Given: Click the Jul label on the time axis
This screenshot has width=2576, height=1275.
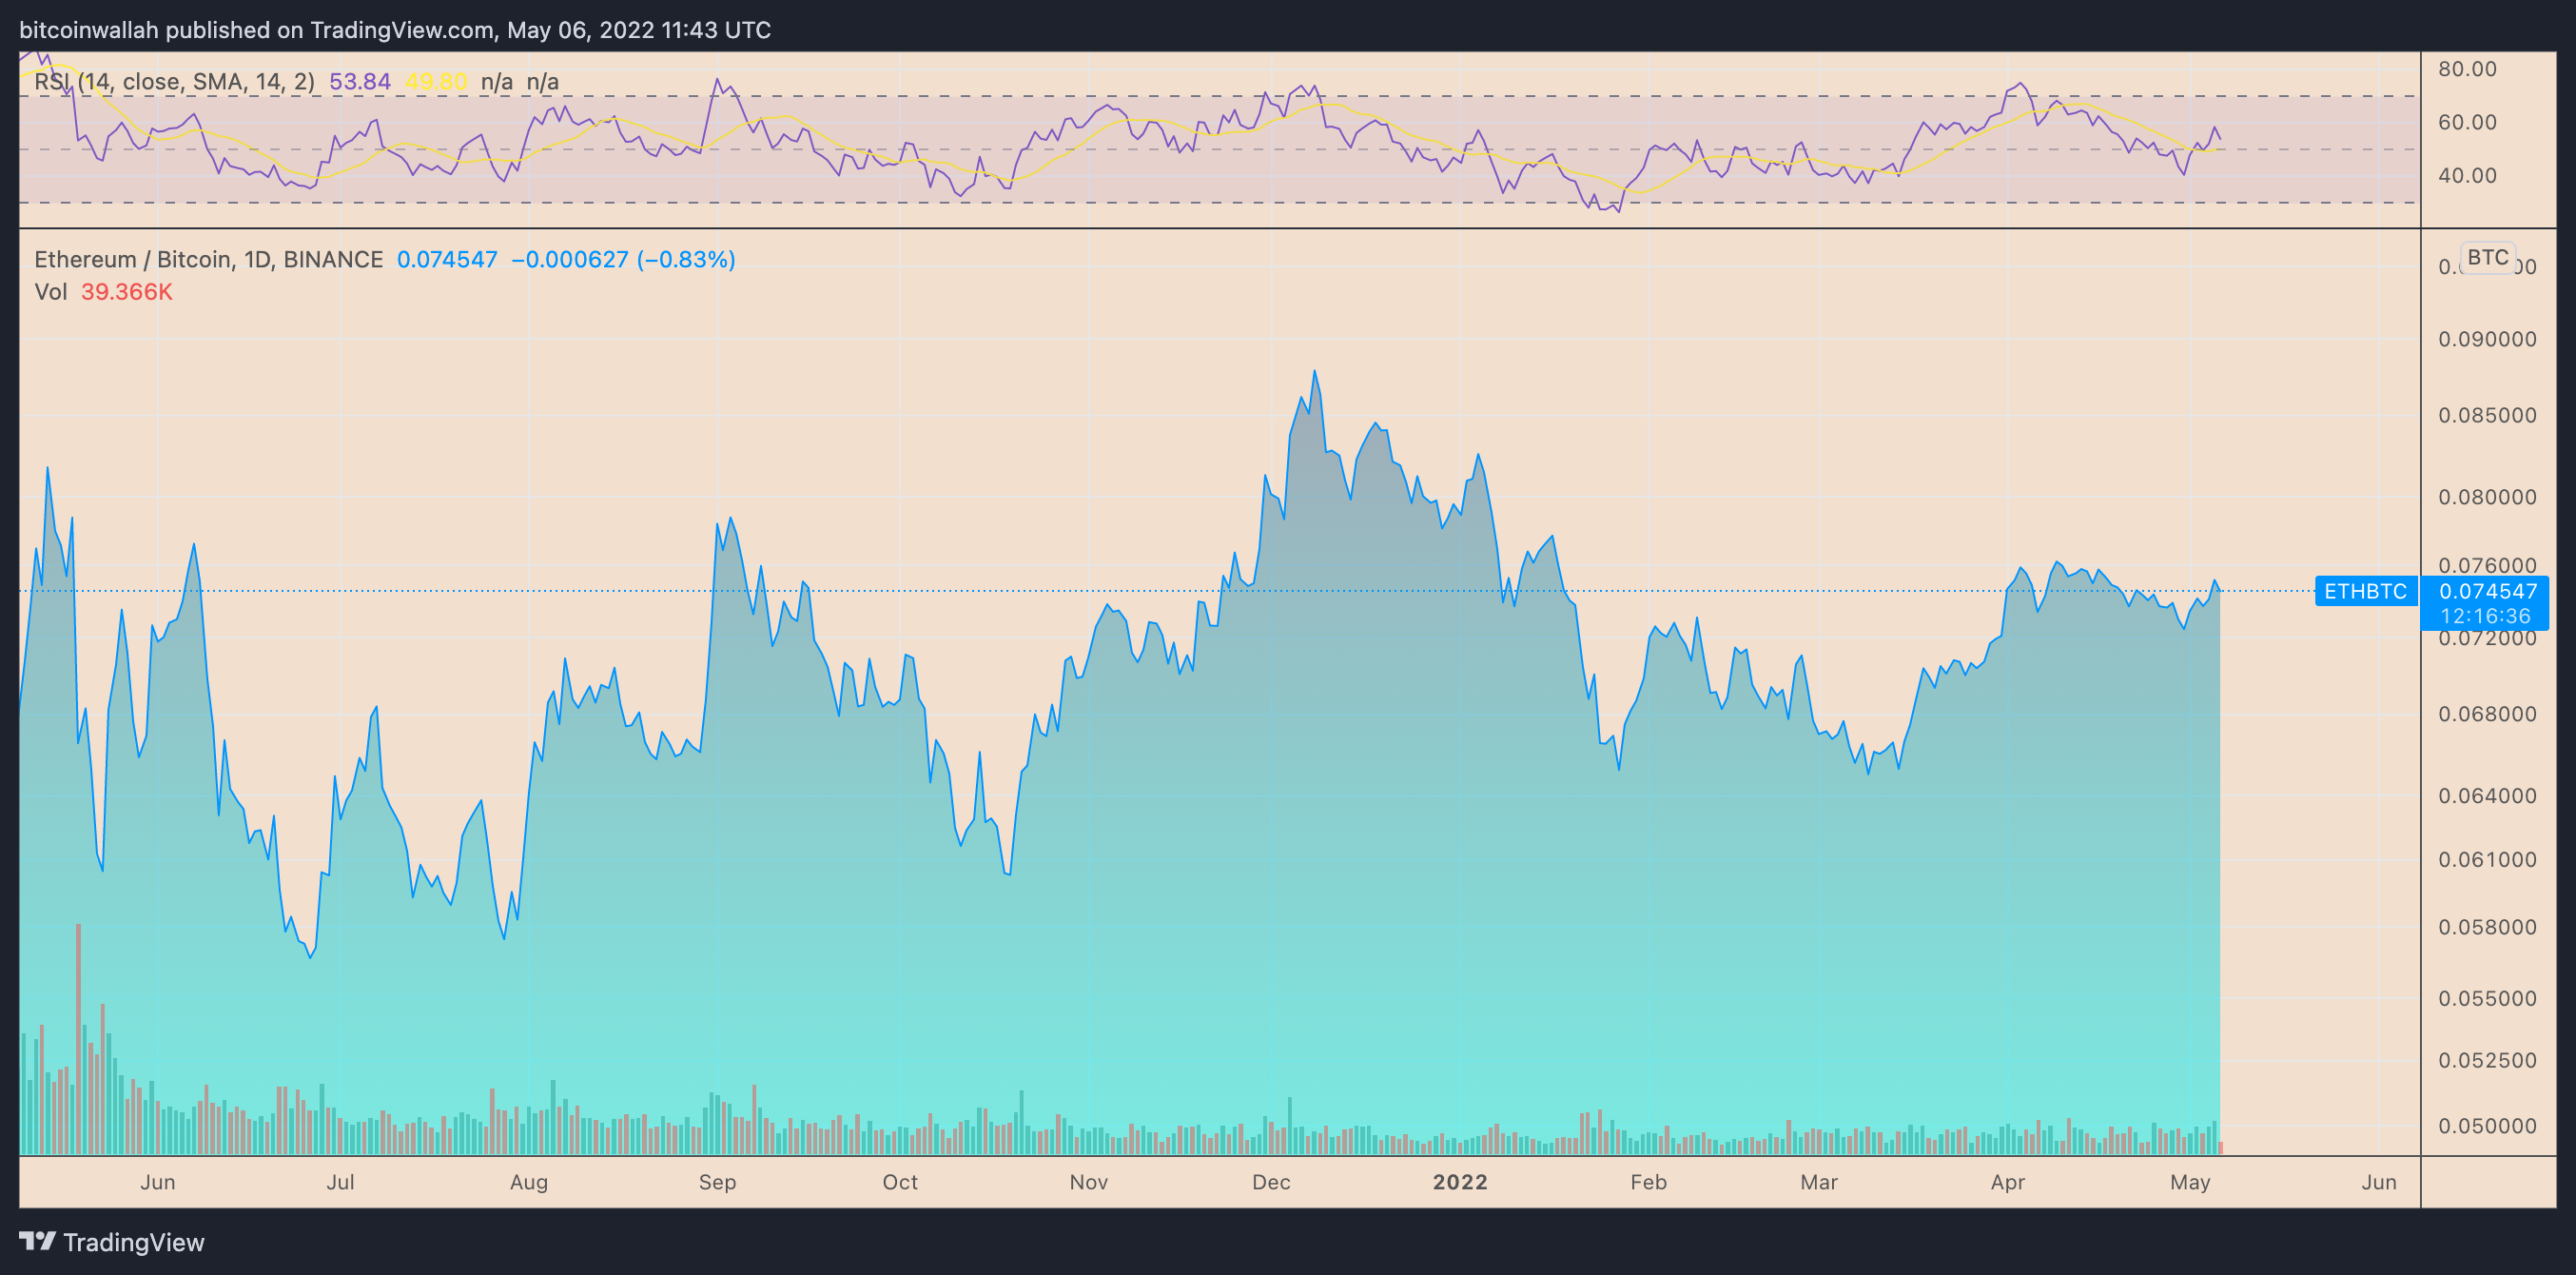Looking at the screenshot, I should [340, 1182].
